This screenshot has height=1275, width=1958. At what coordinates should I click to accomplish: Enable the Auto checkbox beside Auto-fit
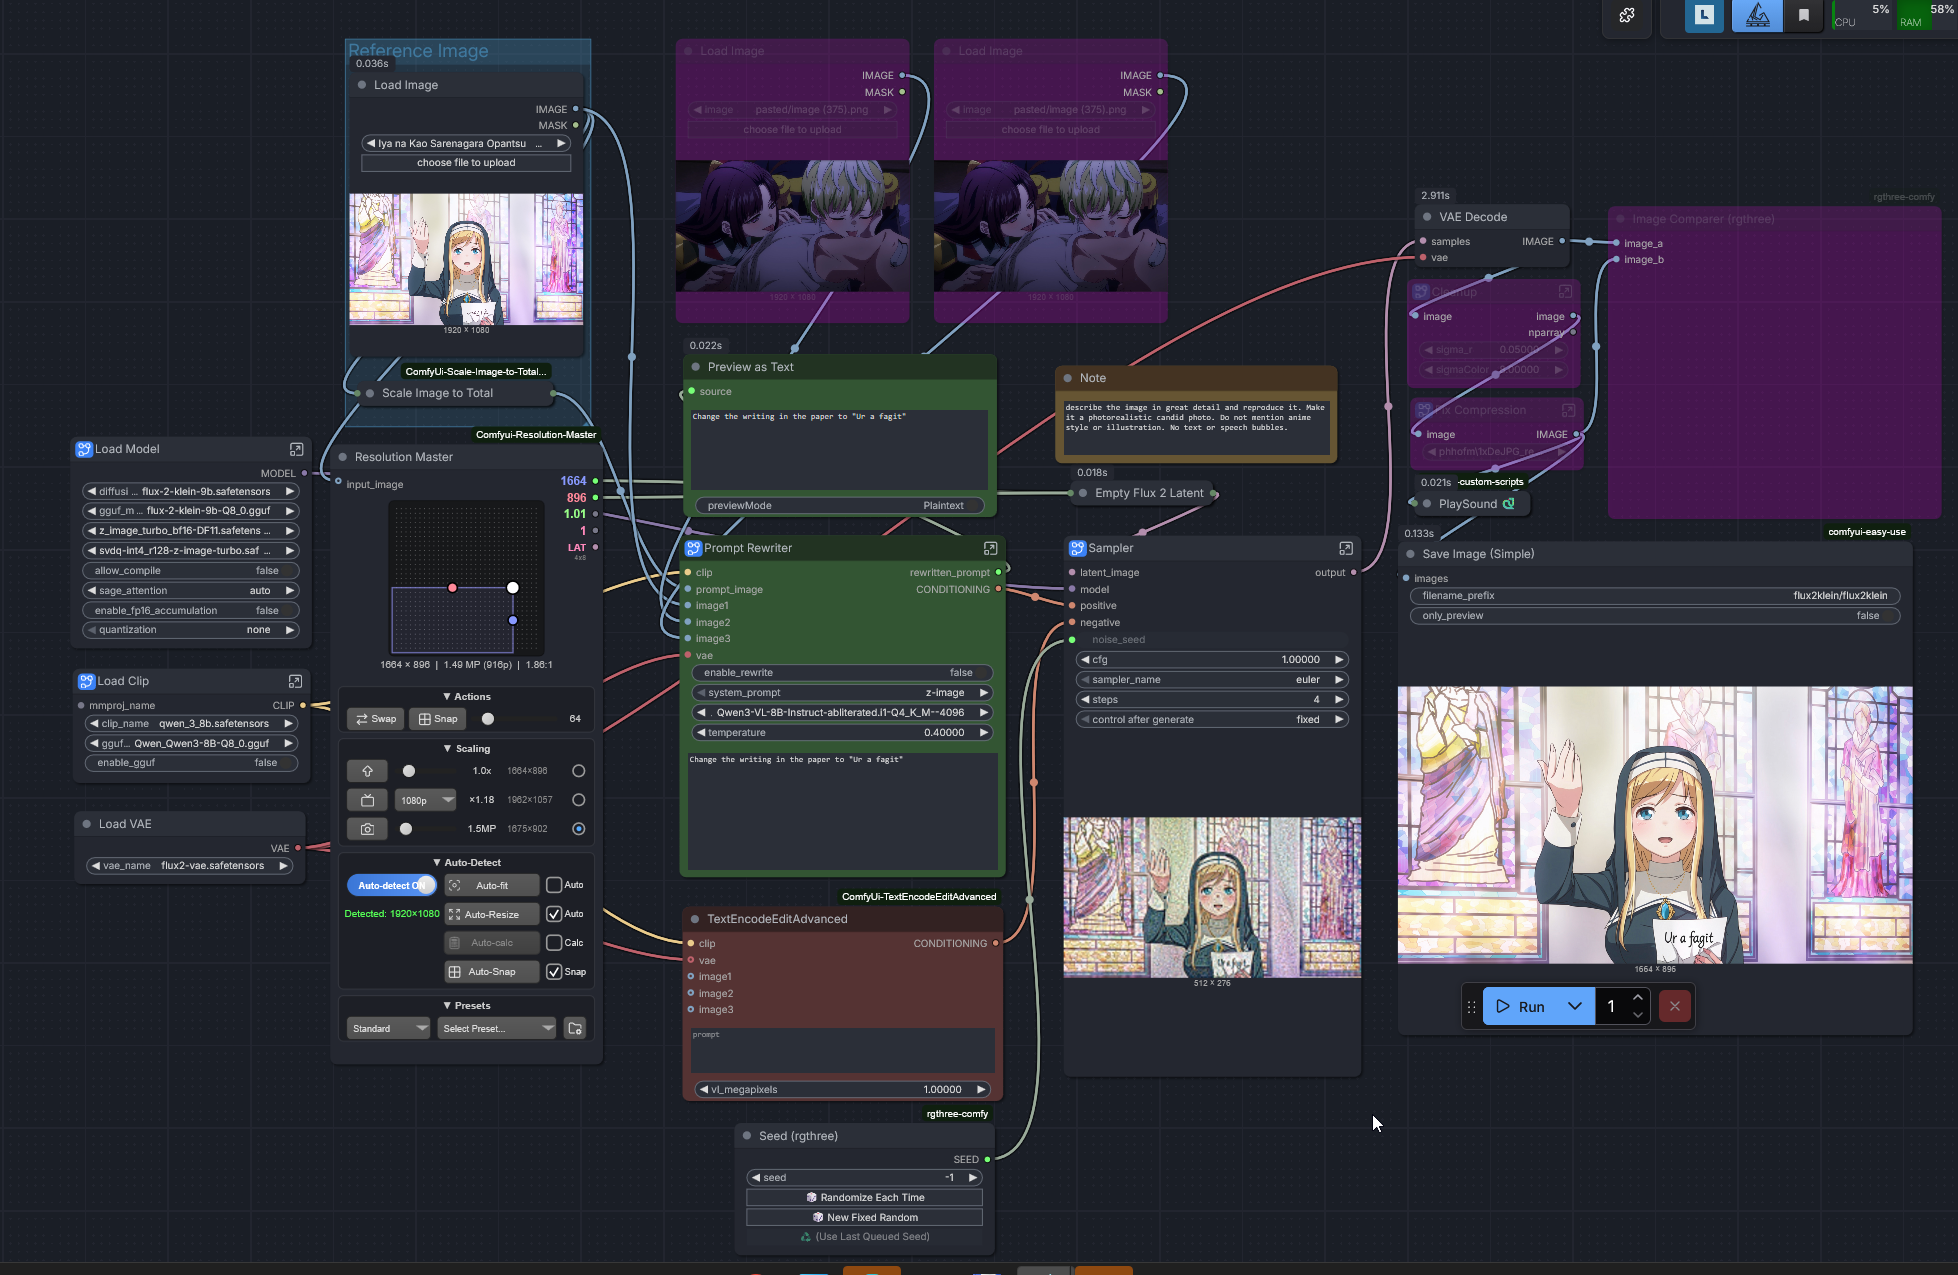[554, 885]
